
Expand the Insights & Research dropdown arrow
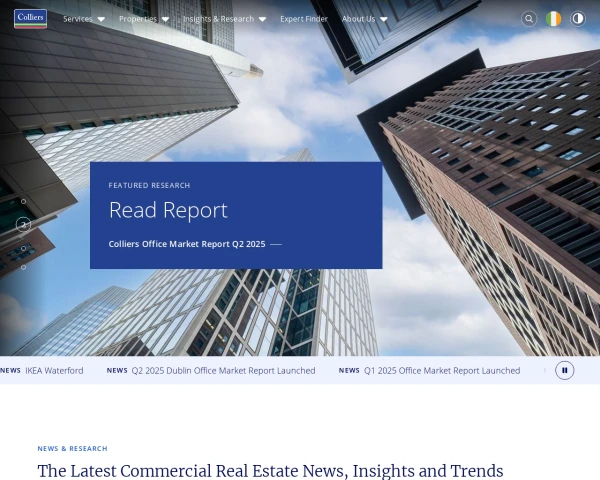tap(262, 19)
